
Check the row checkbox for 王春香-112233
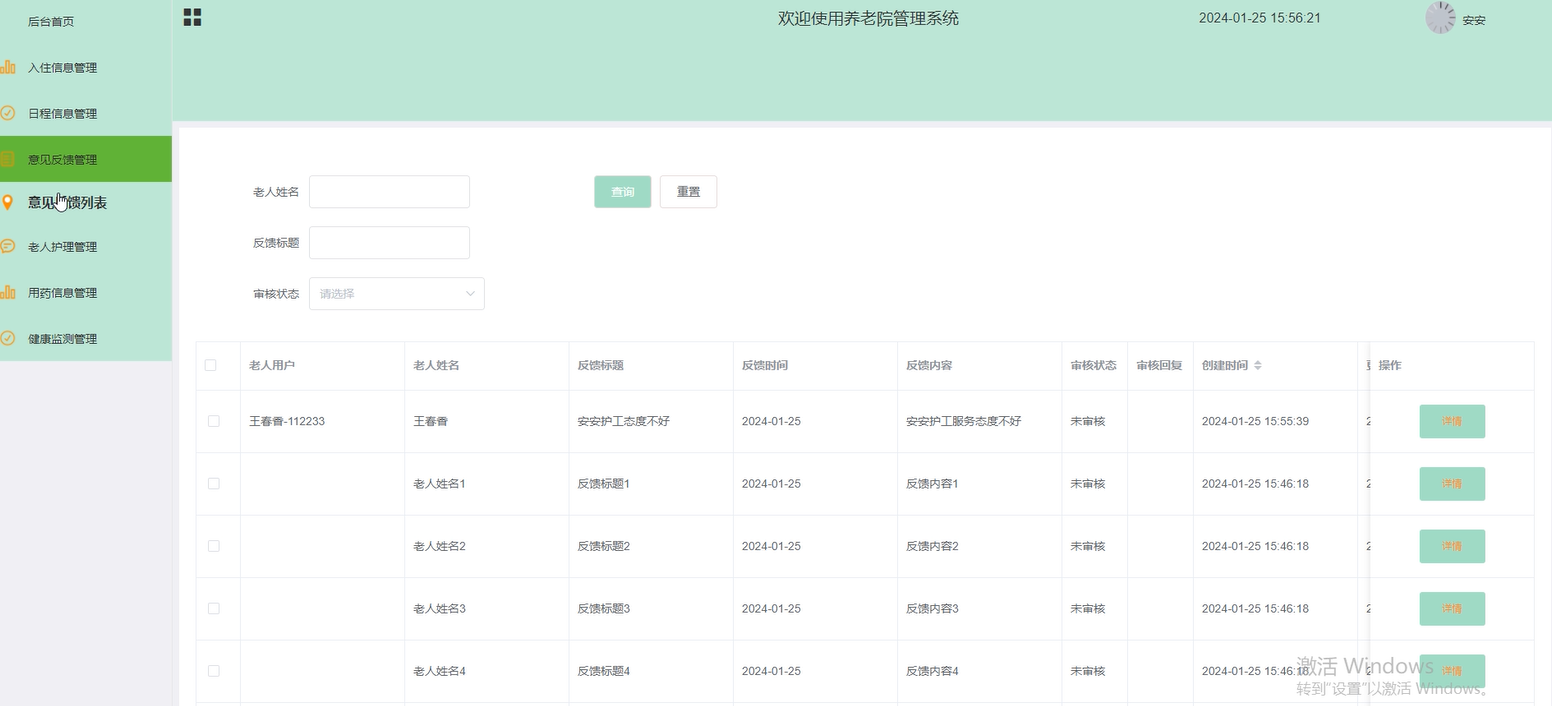[x=213, y=421]
